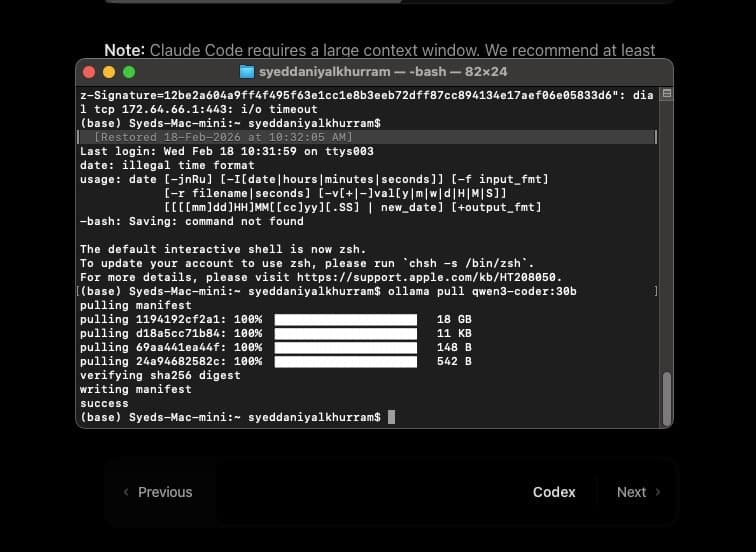Screen dimensions: 756x552
Task: Click the '11 KB' size value
Action: pos(454,333)
